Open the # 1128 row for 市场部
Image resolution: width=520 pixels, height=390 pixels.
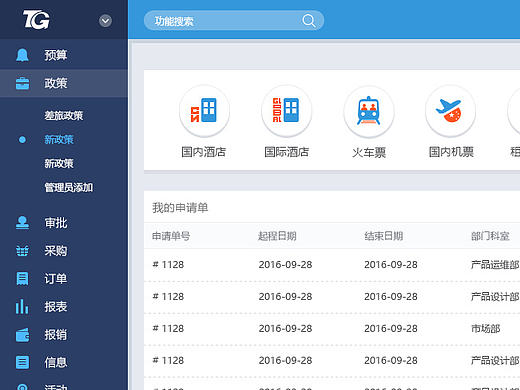tap(332, 329)
